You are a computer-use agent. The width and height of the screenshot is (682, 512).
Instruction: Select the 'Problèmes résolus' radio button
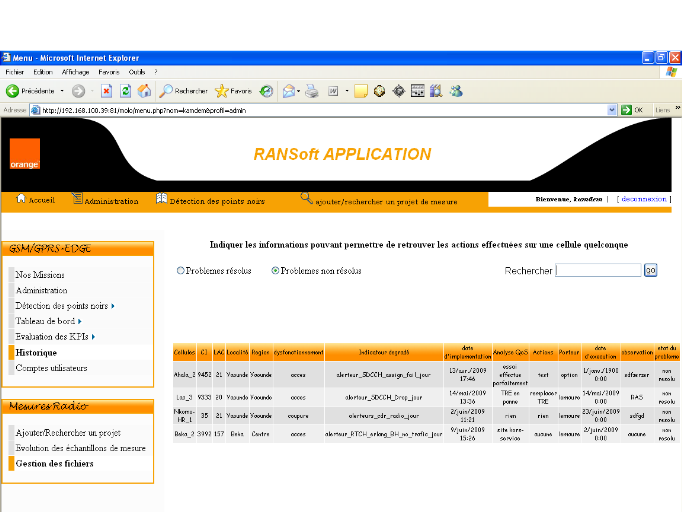click(x=181, y=270)
